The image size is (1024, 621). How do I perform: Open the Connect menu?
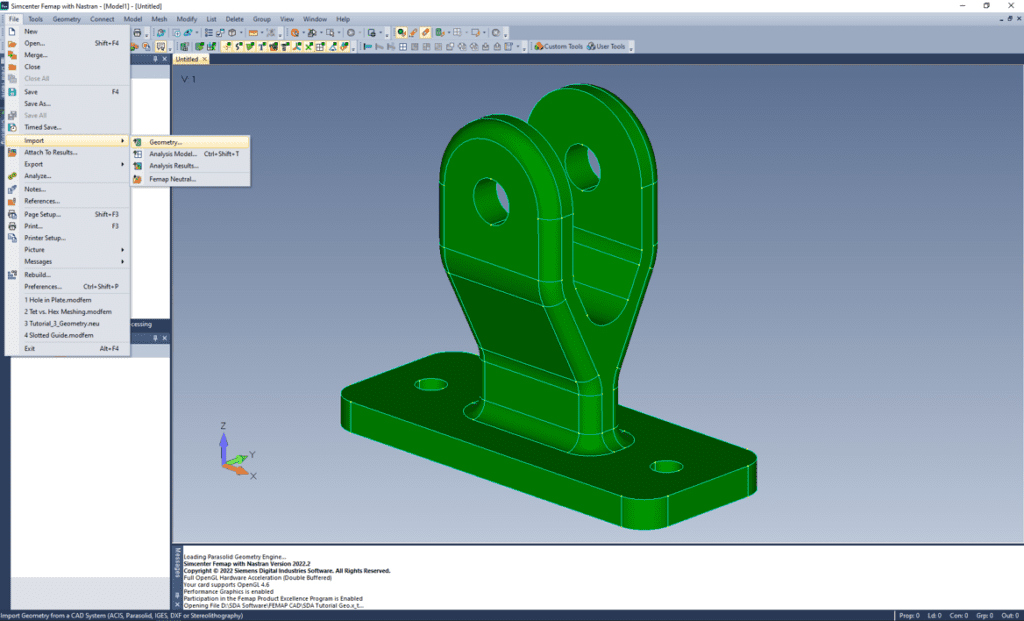point(102,19)
